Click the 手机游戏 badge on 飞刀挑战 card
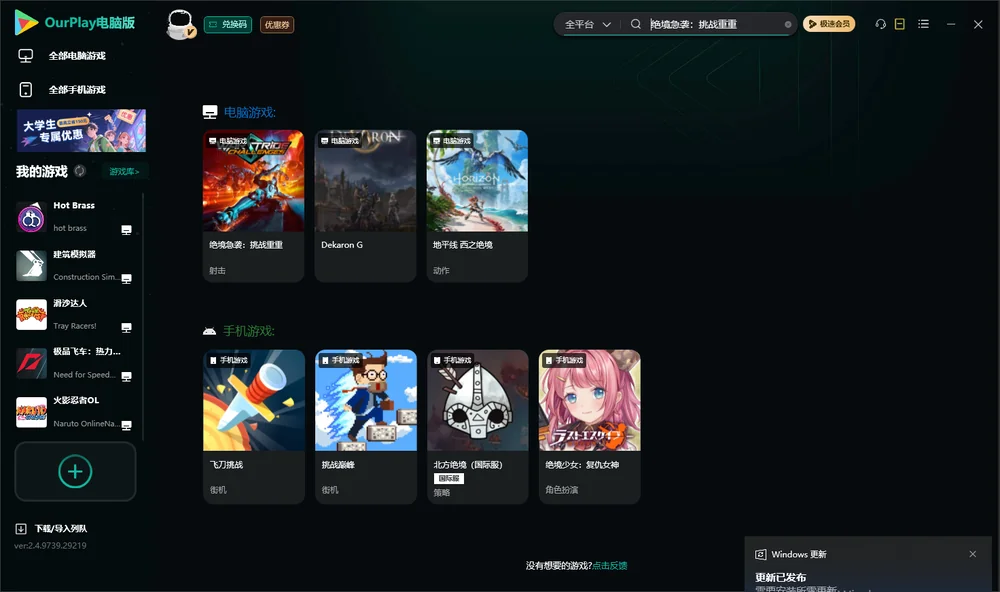 [x=229, y=360]
